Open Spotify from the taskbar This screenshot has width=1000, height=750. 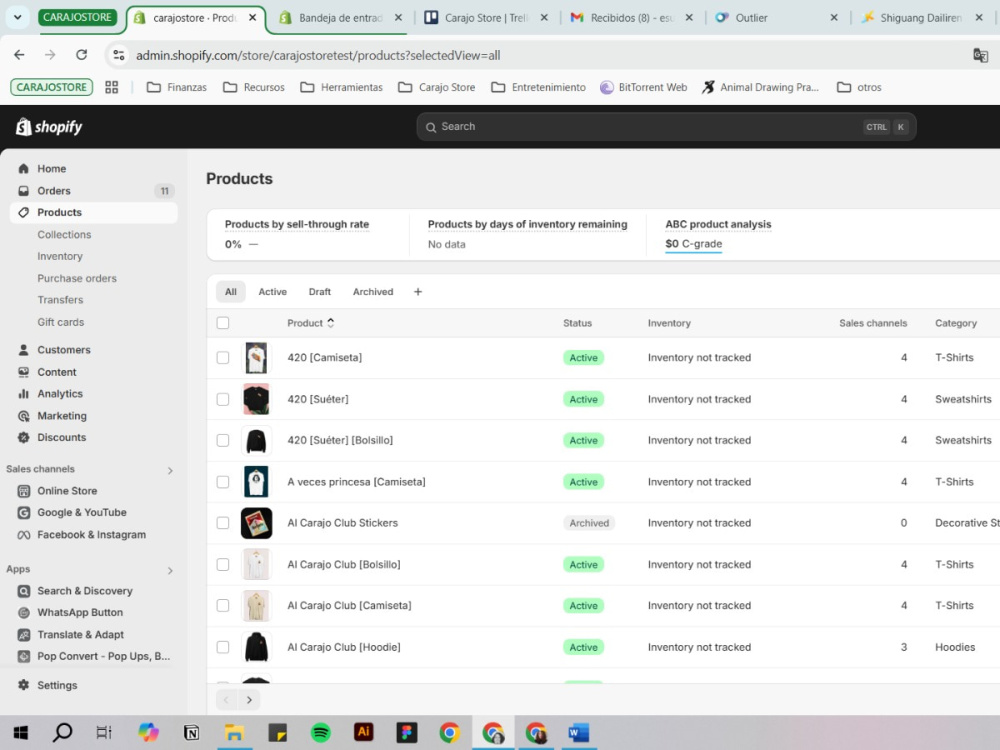point(321,732)
